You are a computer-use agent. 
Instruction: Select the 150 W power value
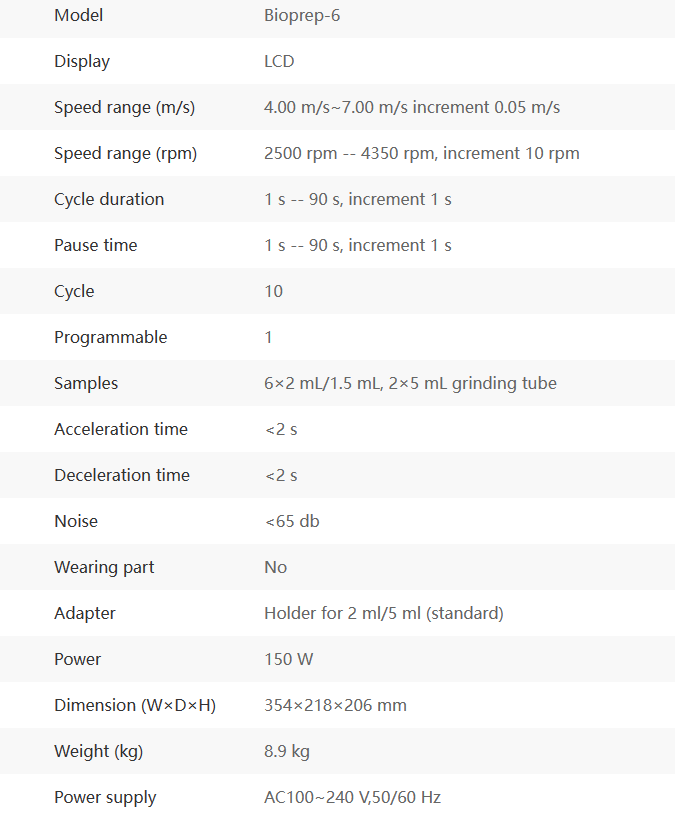click(x=288, y=659)
